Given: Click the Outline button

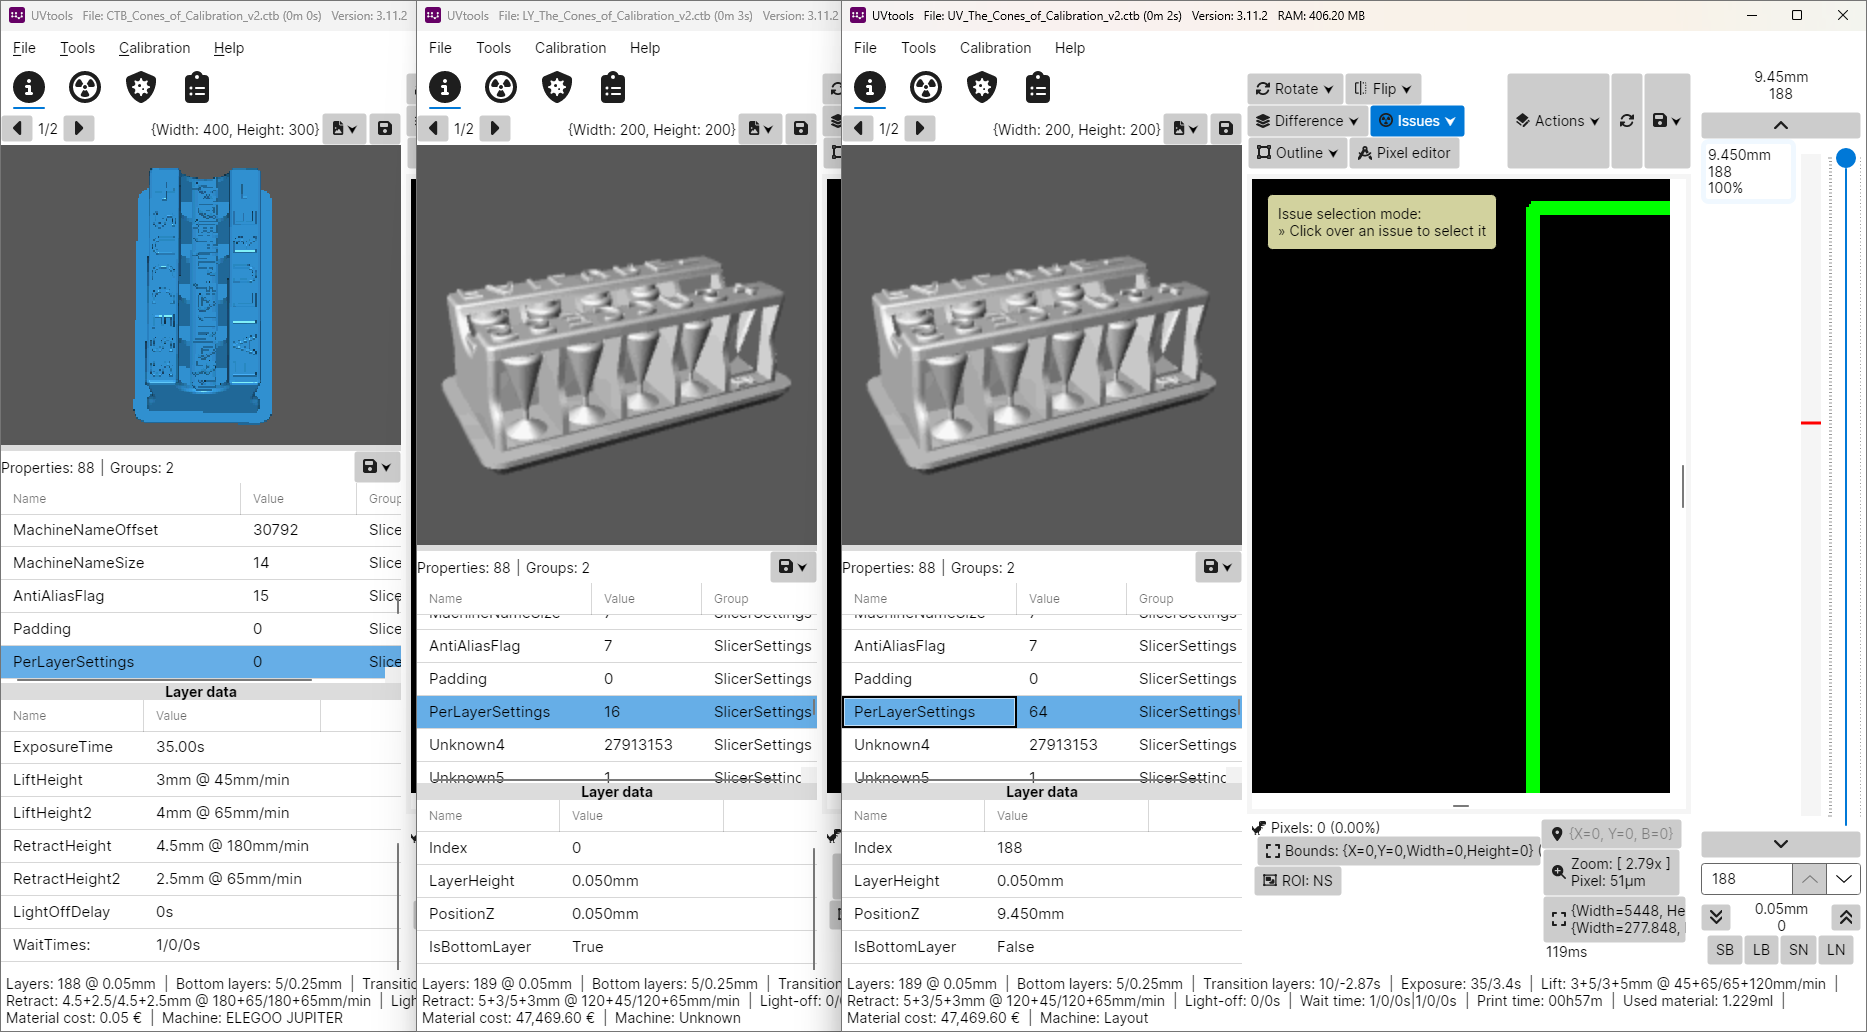Looking at the screenshot, I should pos(1297,153).
